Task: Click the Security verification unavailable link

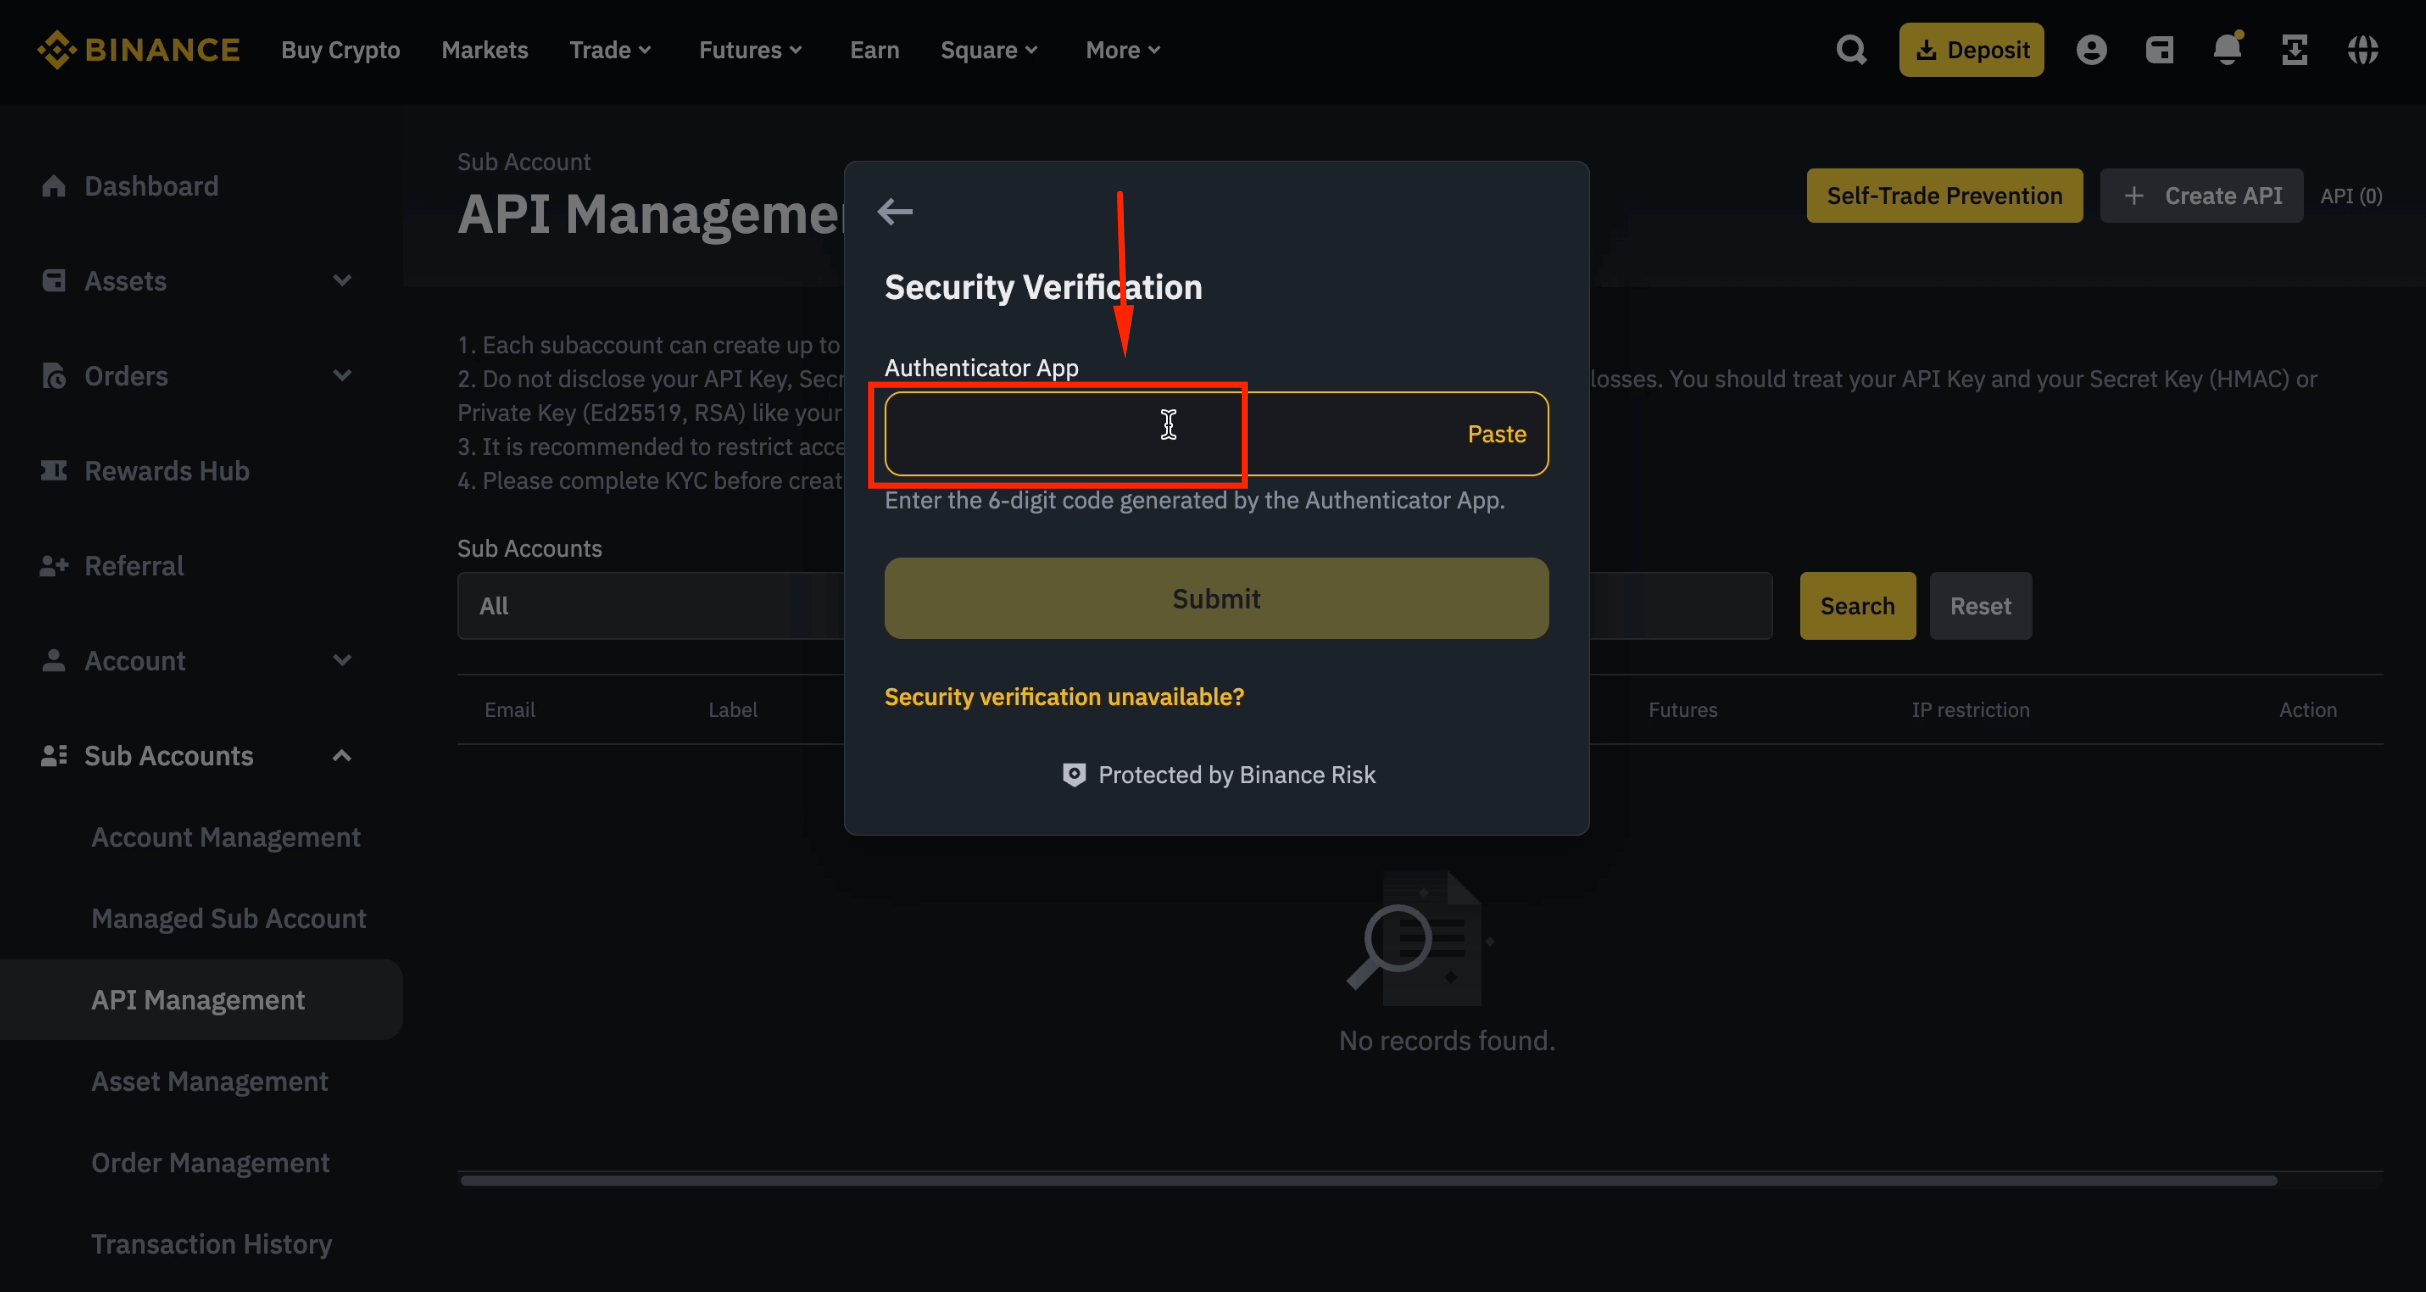Action: [1063, 696]
